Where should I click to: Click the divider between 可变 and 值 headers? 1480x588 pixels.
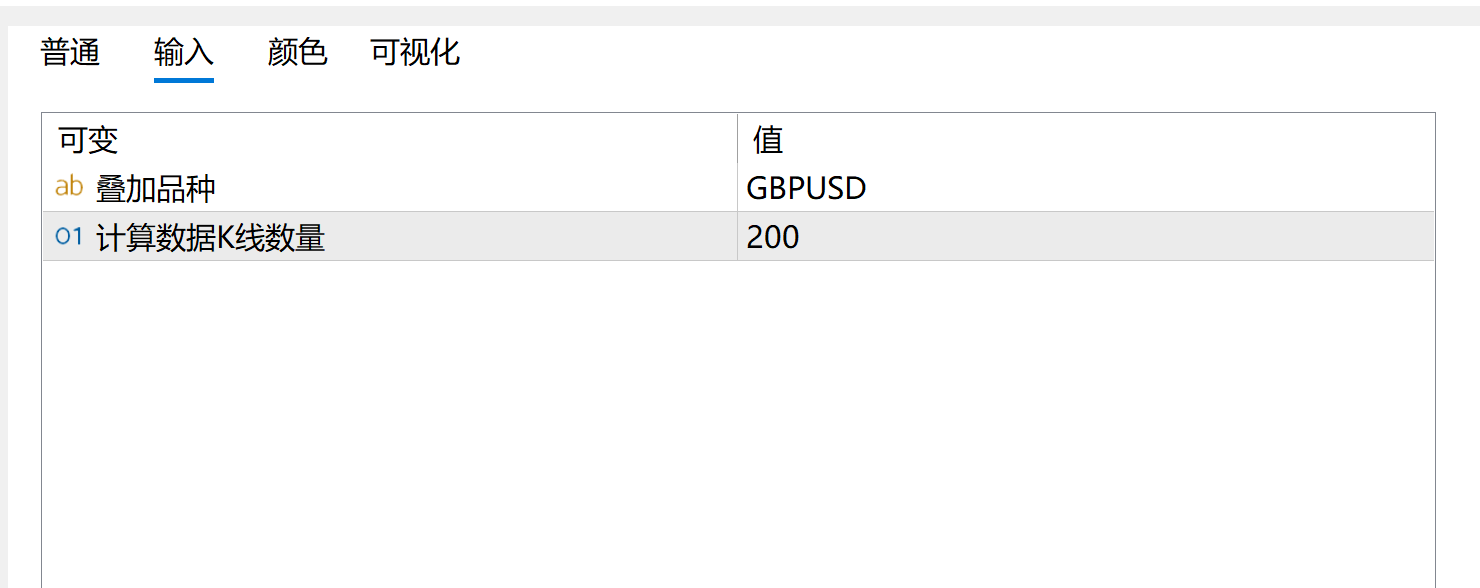point(737,140)
